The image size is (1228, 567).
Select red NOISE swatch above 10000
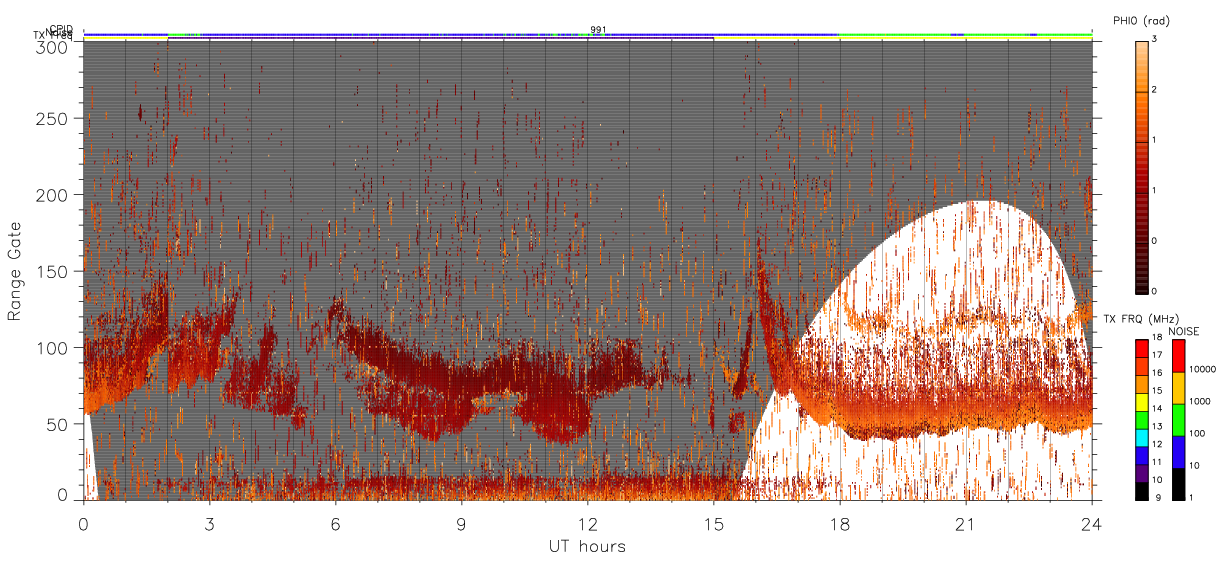point(1179,357)
